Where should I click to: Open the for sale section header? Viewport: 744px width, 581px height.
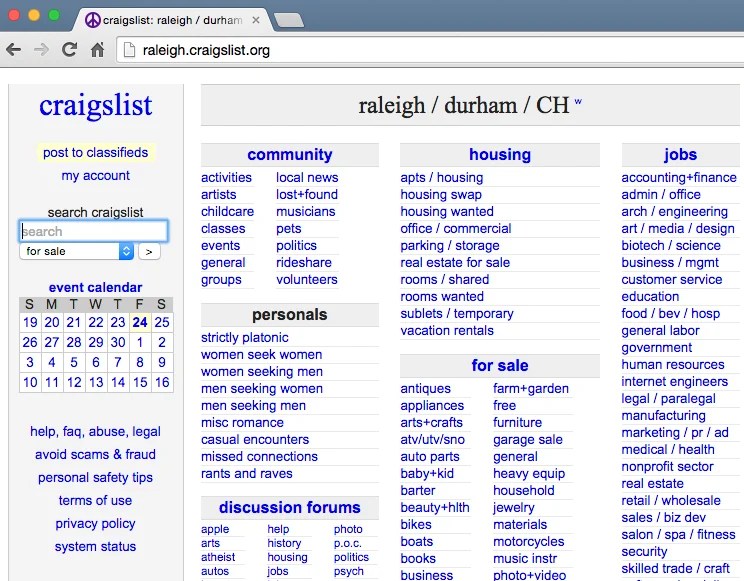(x=500, y=365)
